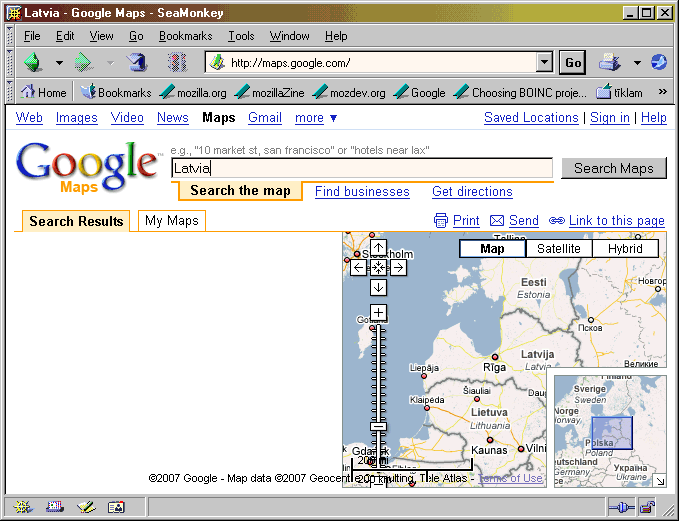Image resolution: width=679 pixels, height=521 pixels.
Task: Click the zoom slider track near top
Action: click(x=378, y=333)
